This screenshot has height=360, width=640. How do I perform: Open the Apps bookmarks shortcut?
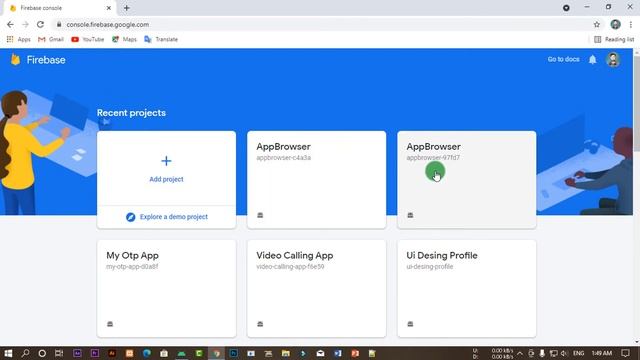(x=18, y=39)
